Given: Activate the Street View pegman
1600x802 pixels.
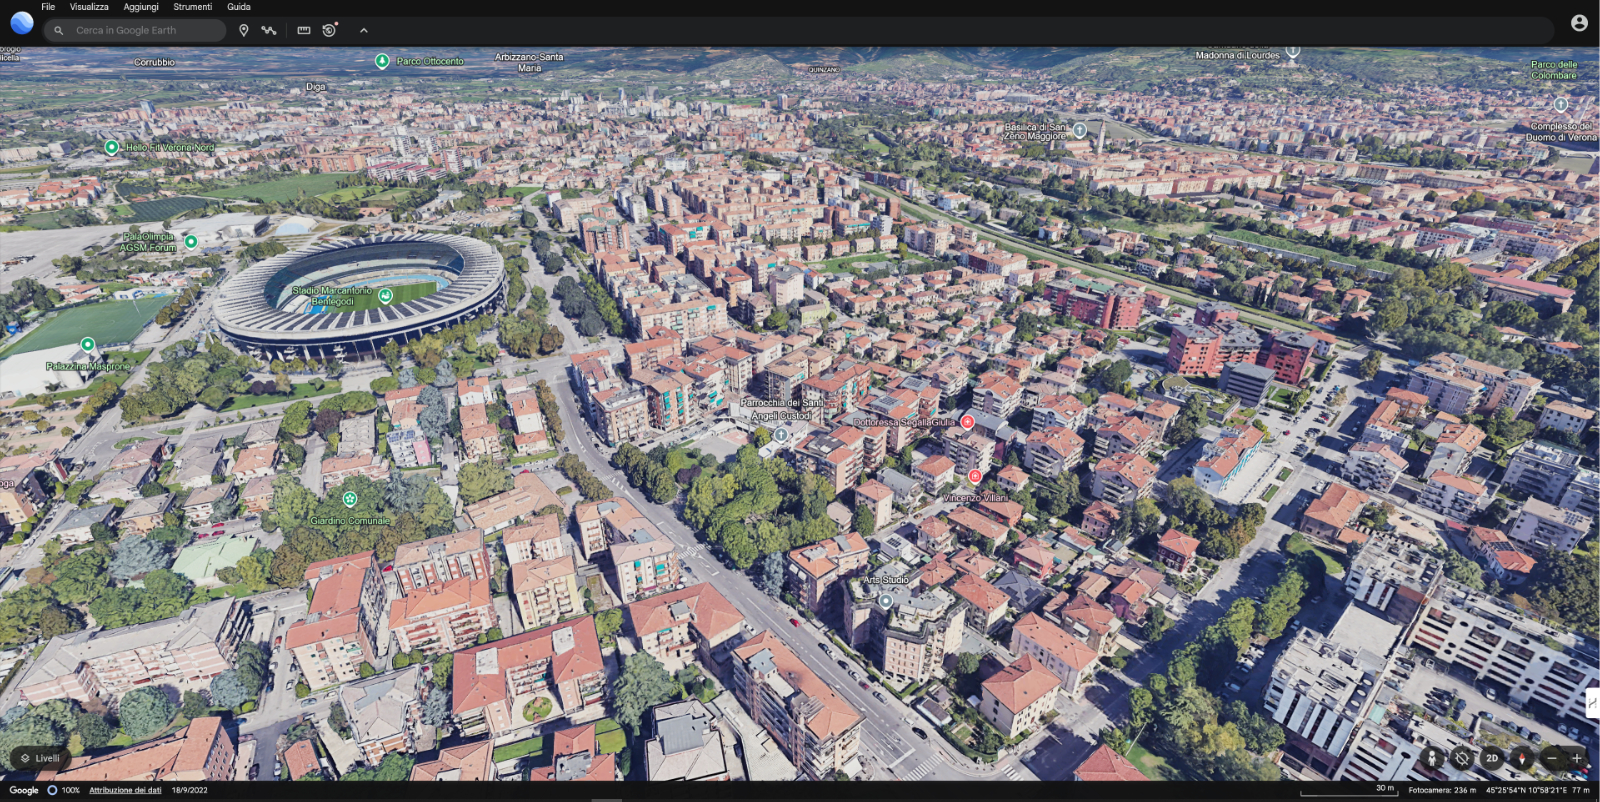Looking at the screenshot, I should coord(1432,758).
